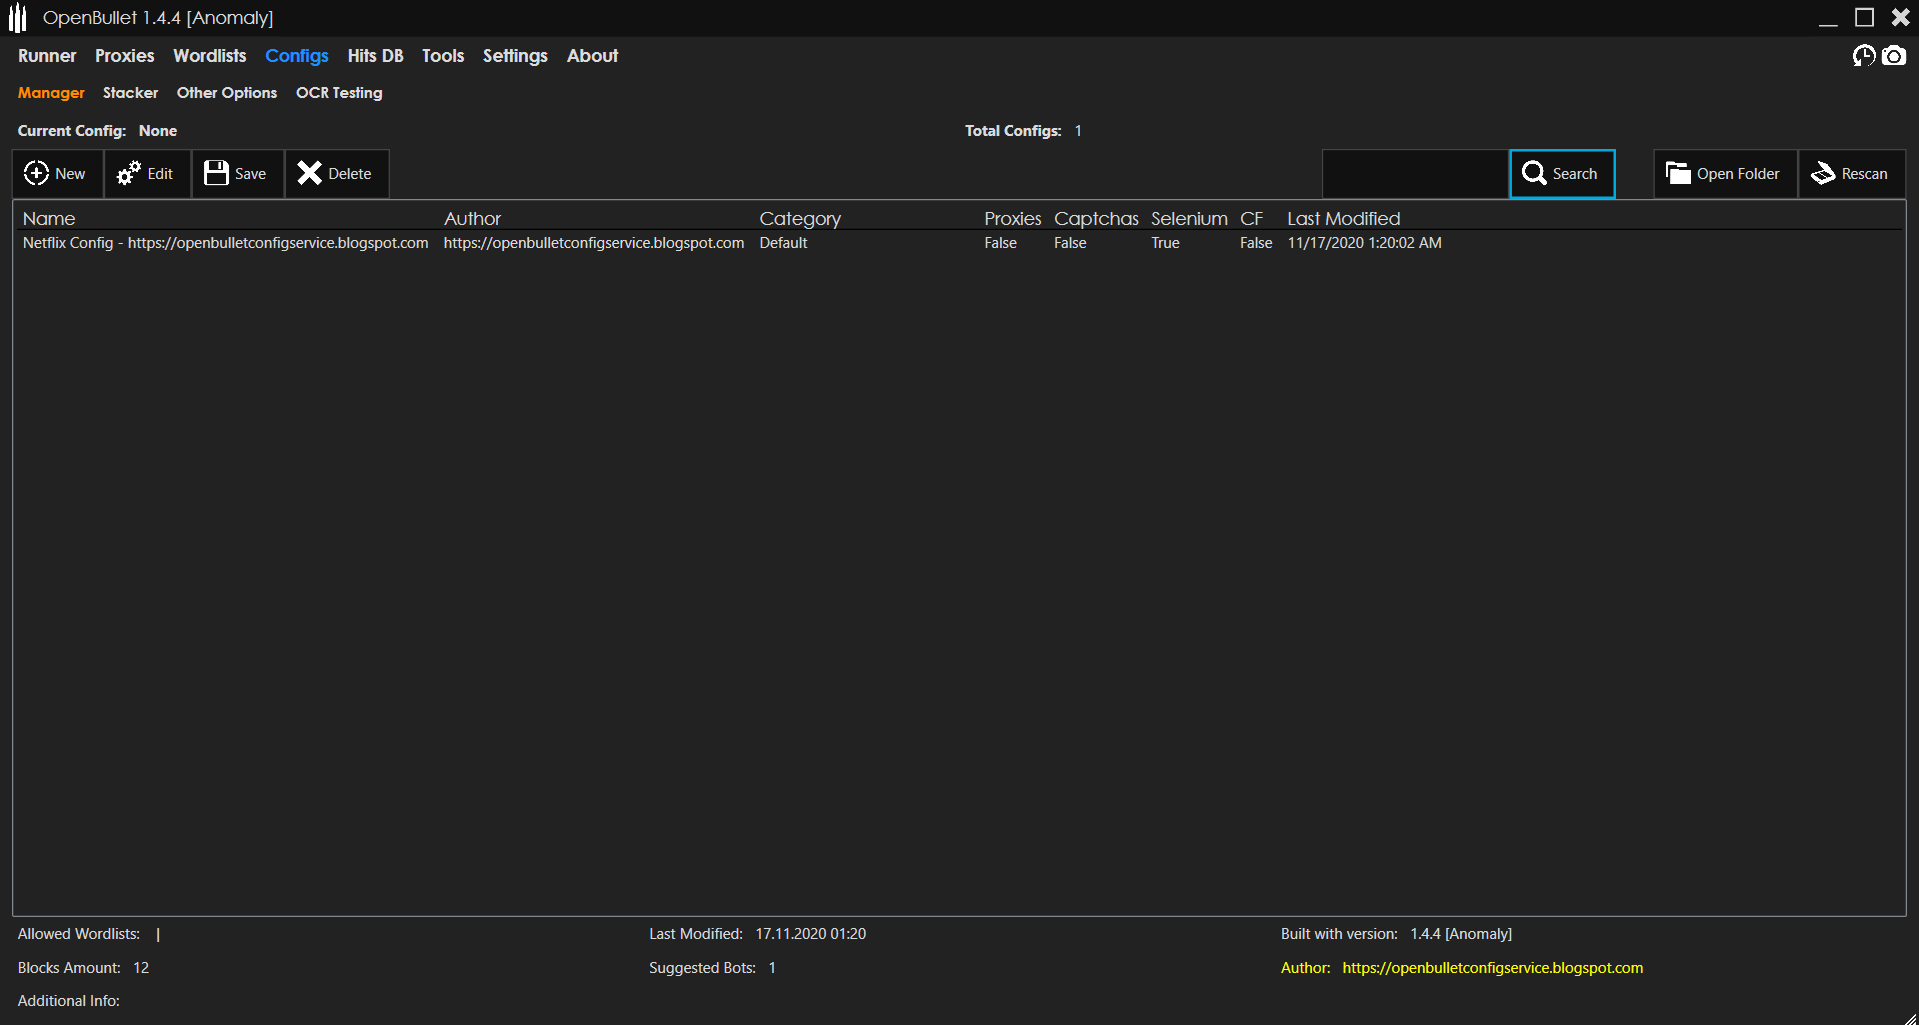Image resolution: width=1919 pixels, height=1025 pixels.
Task: Sort configs by the CF column header
Action: 1252,218
